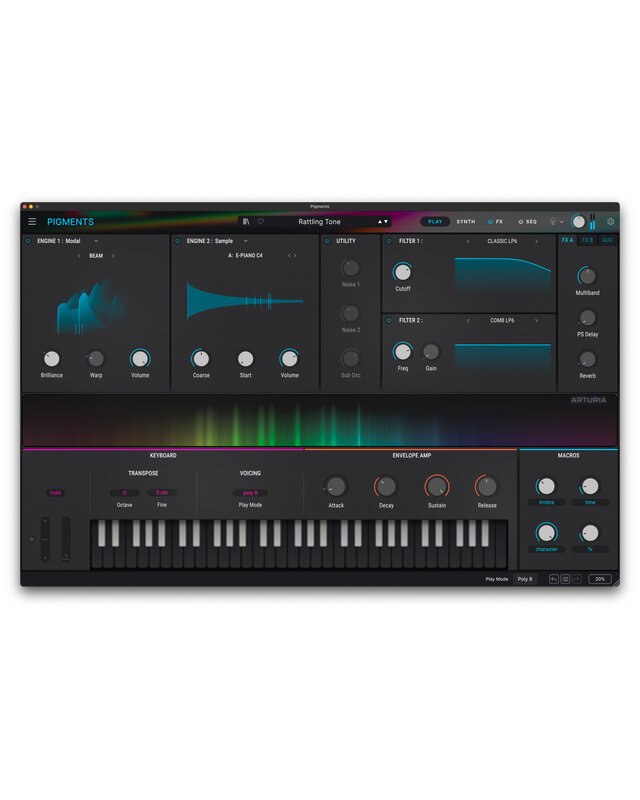Click the Multiband effect knob

pyautogui.click(x=587, y=276)
